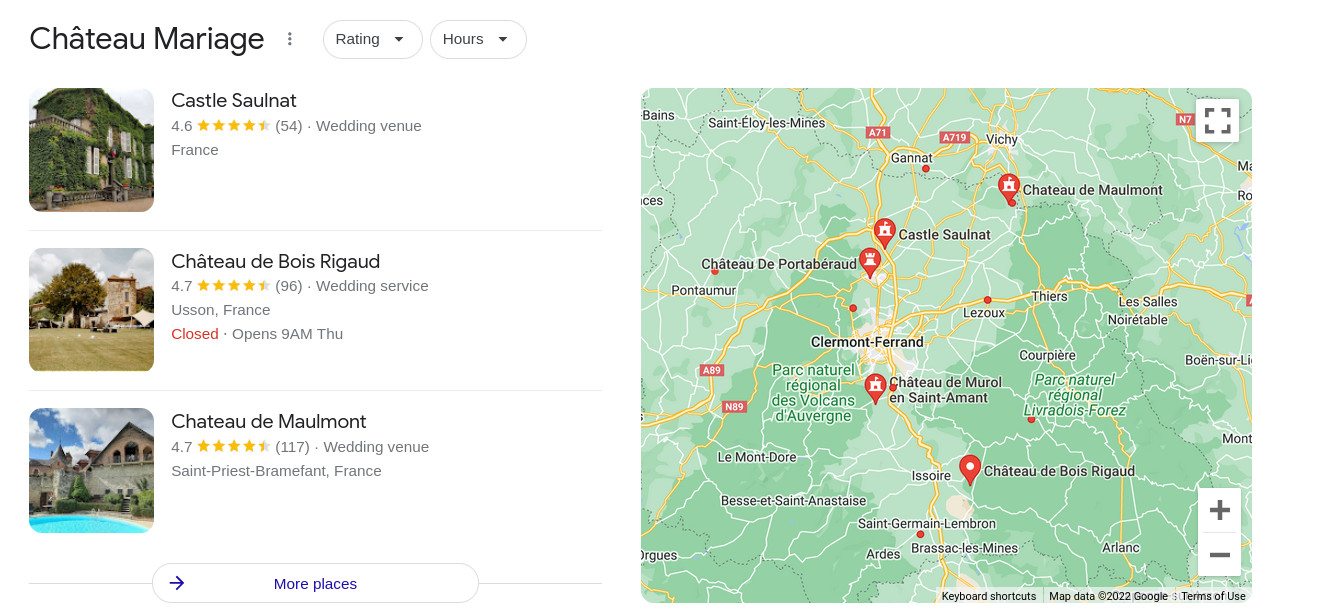
Task: Click the Château de Murol map marker
Action: 875,386
